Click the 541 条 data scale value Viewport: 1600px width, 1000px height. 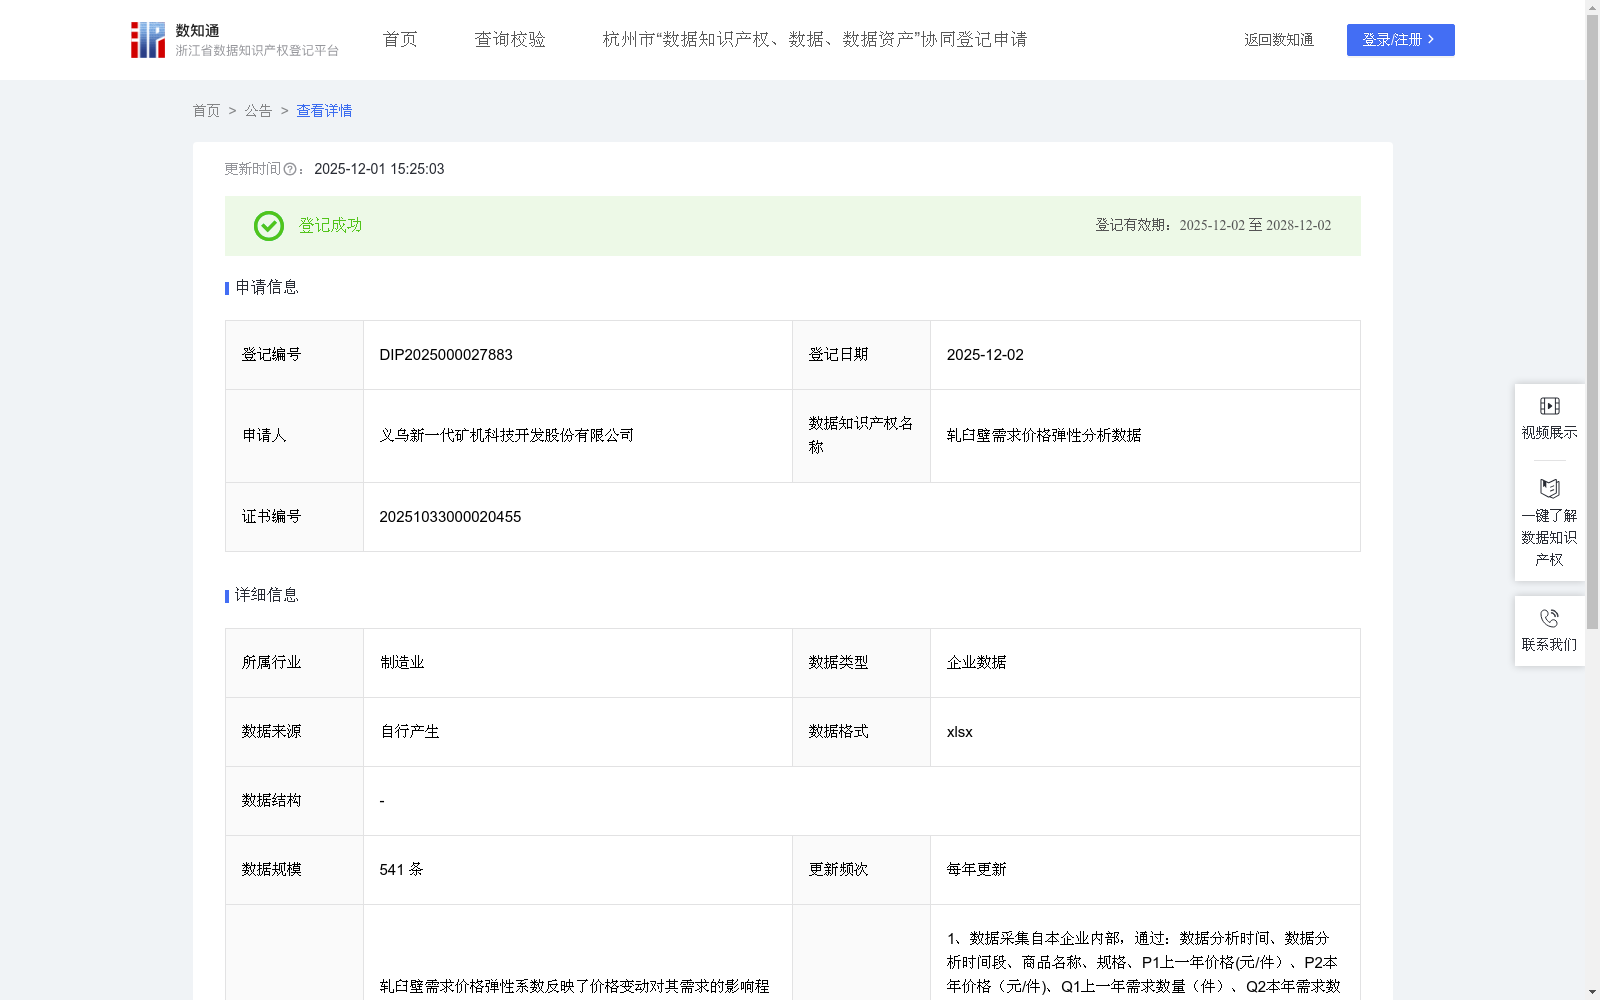(x=401, y=870)
